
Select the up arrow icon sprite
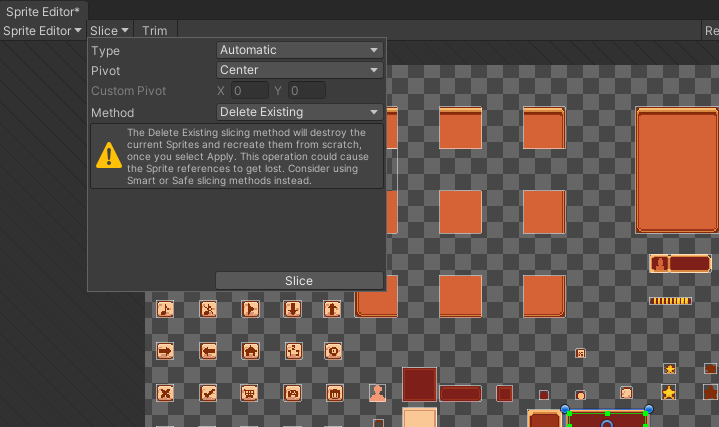point(332,309)
